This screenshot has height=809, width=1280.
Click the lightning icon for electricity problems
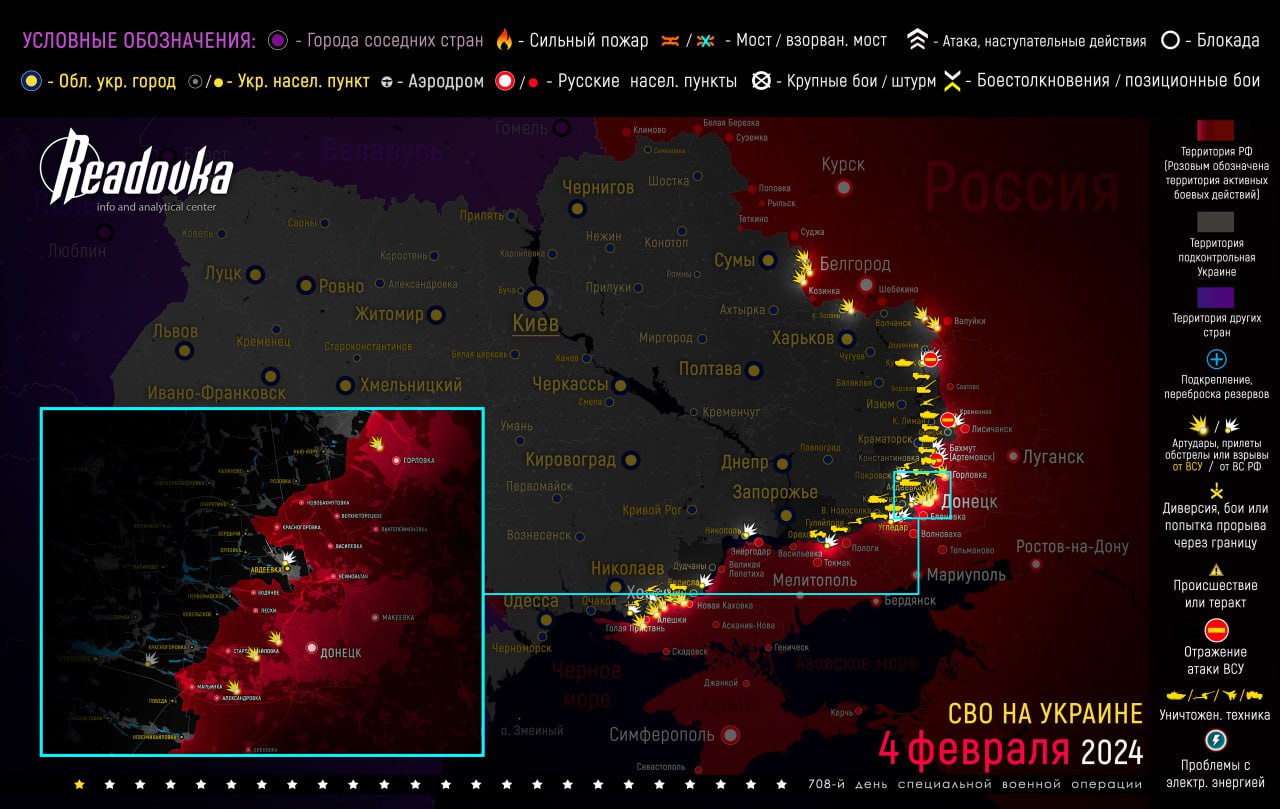pos(1216,740)
